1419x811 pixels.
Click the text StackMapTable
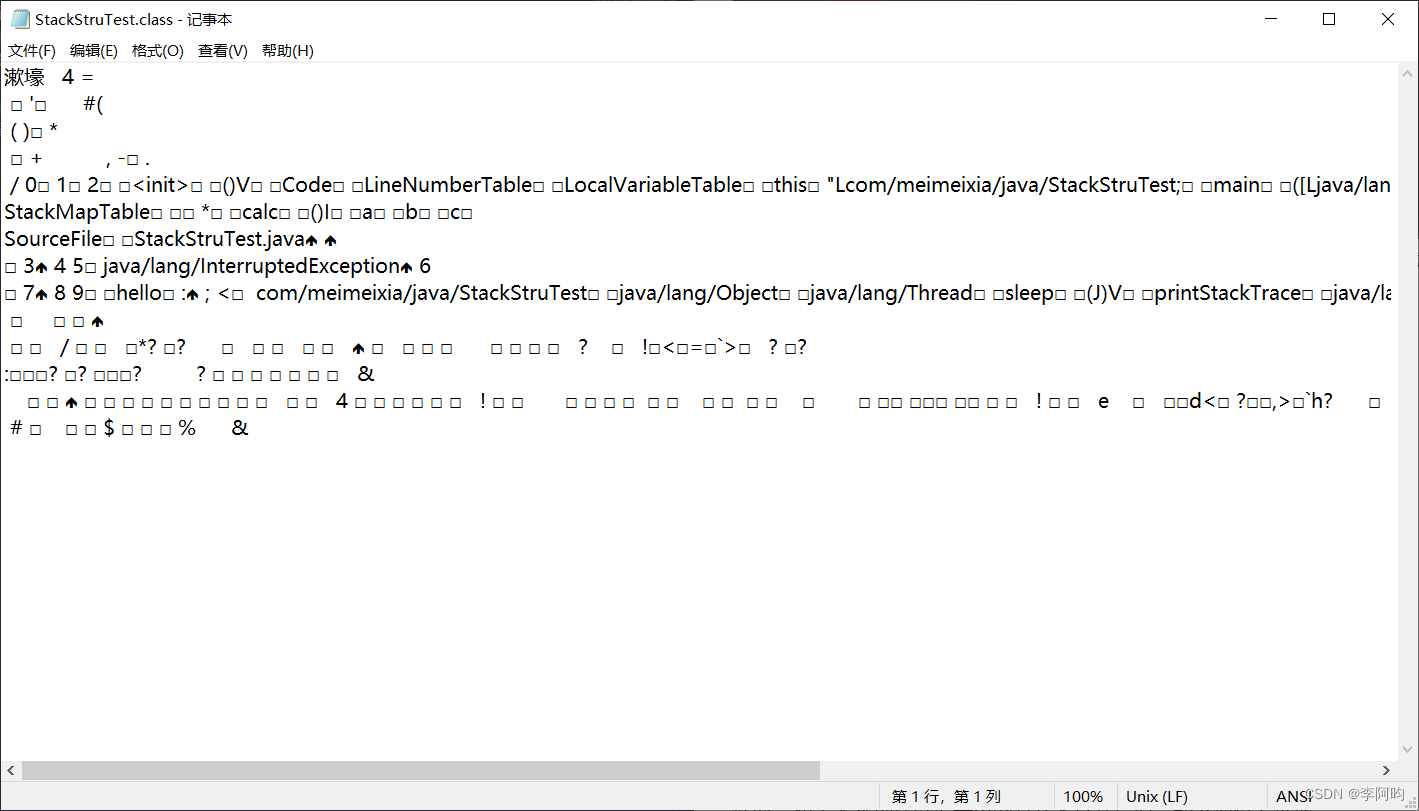(x=77, y=213)
